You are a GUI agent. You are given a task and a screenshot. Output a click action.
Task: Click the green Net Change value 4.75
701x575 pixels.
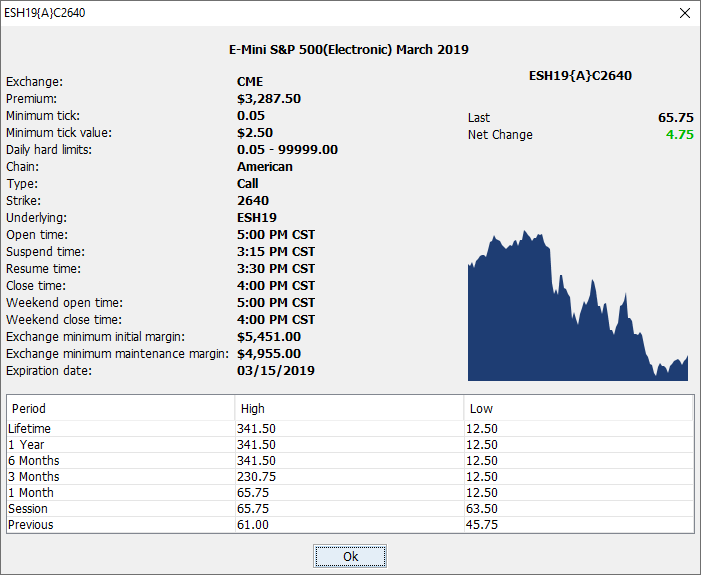tap(680, 135)
